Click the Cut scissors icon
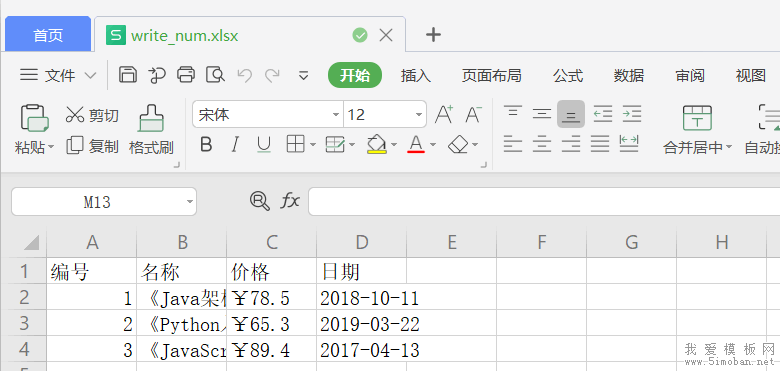This screenshot has height=371, width=780. (75, 115)
